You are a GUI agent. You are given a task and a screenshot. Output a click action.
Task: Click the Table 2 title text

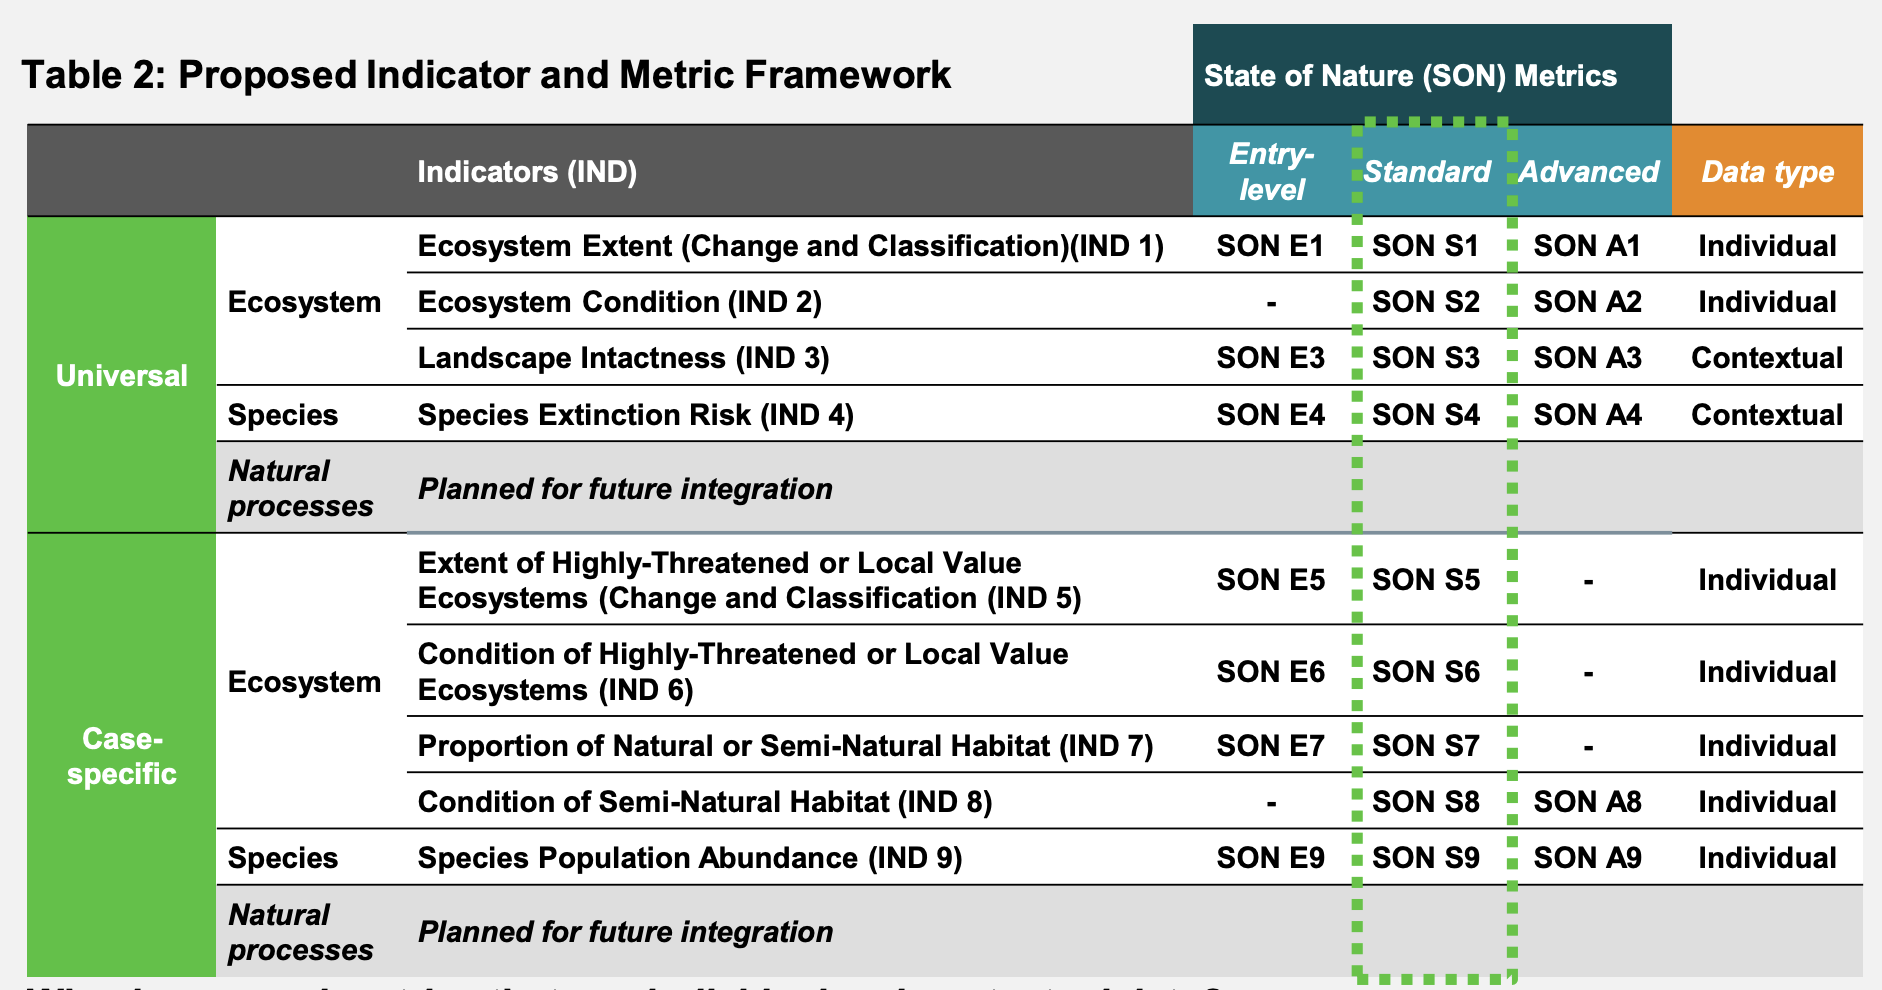486,75
